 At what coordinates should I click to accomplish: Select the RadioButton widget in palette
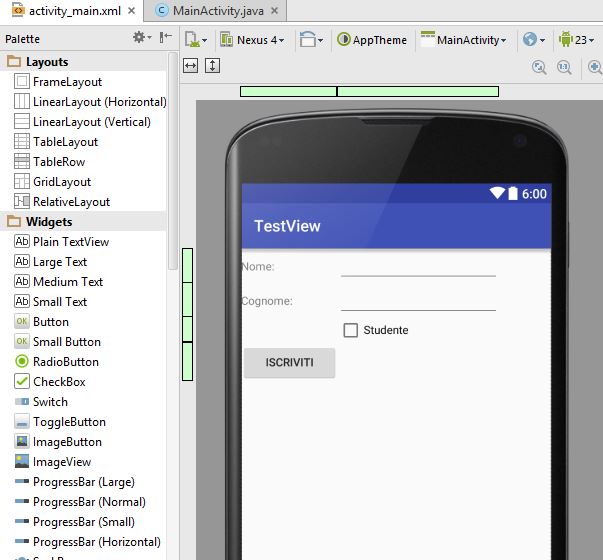65,362
